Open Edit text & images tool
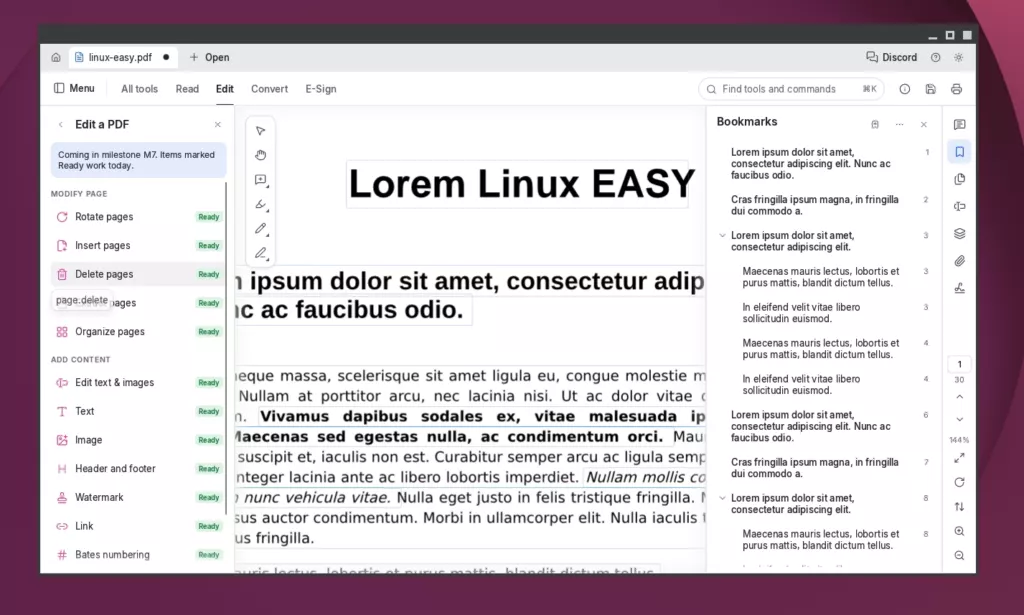Viewport: 1024px width, 615px height. [138, 383]
